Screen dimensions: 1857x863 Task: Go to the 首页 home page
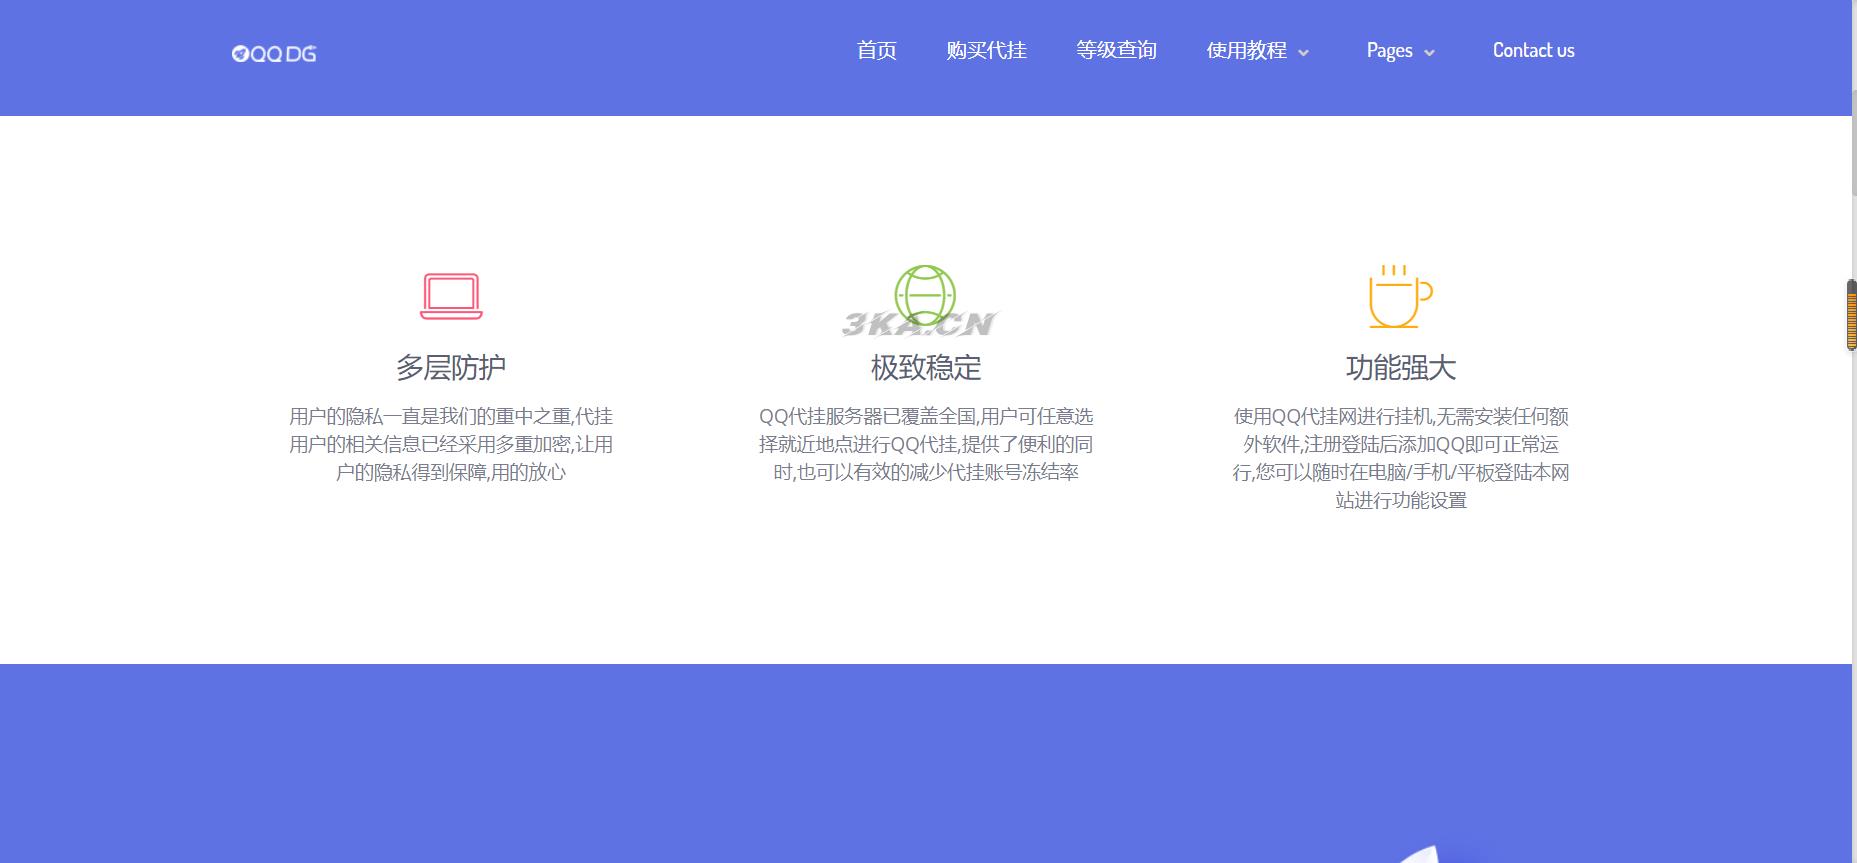876,50
